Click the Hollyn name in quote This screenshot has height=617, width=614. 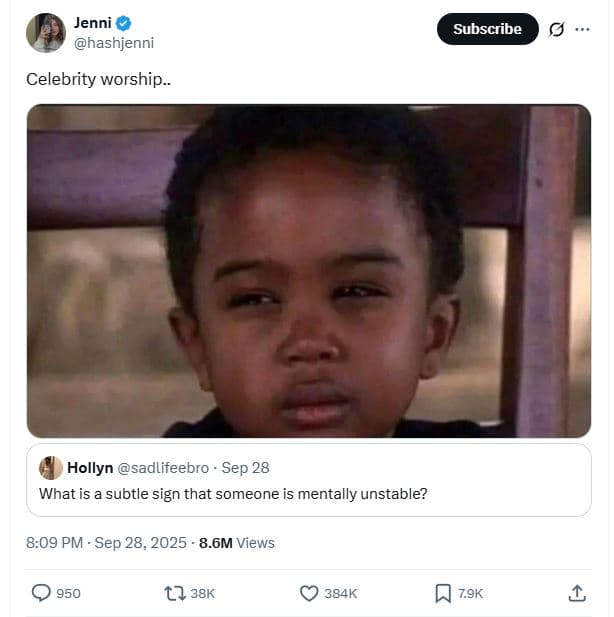[90, 468]
